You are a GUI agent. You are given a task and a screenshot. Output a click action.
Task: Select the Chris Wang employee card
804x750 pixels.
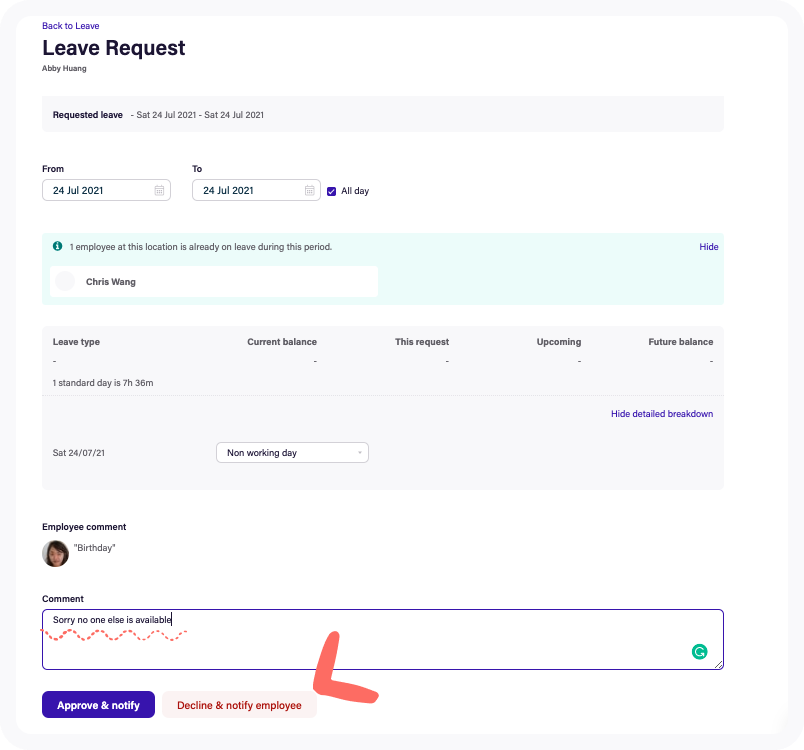[x=213, y=281]
